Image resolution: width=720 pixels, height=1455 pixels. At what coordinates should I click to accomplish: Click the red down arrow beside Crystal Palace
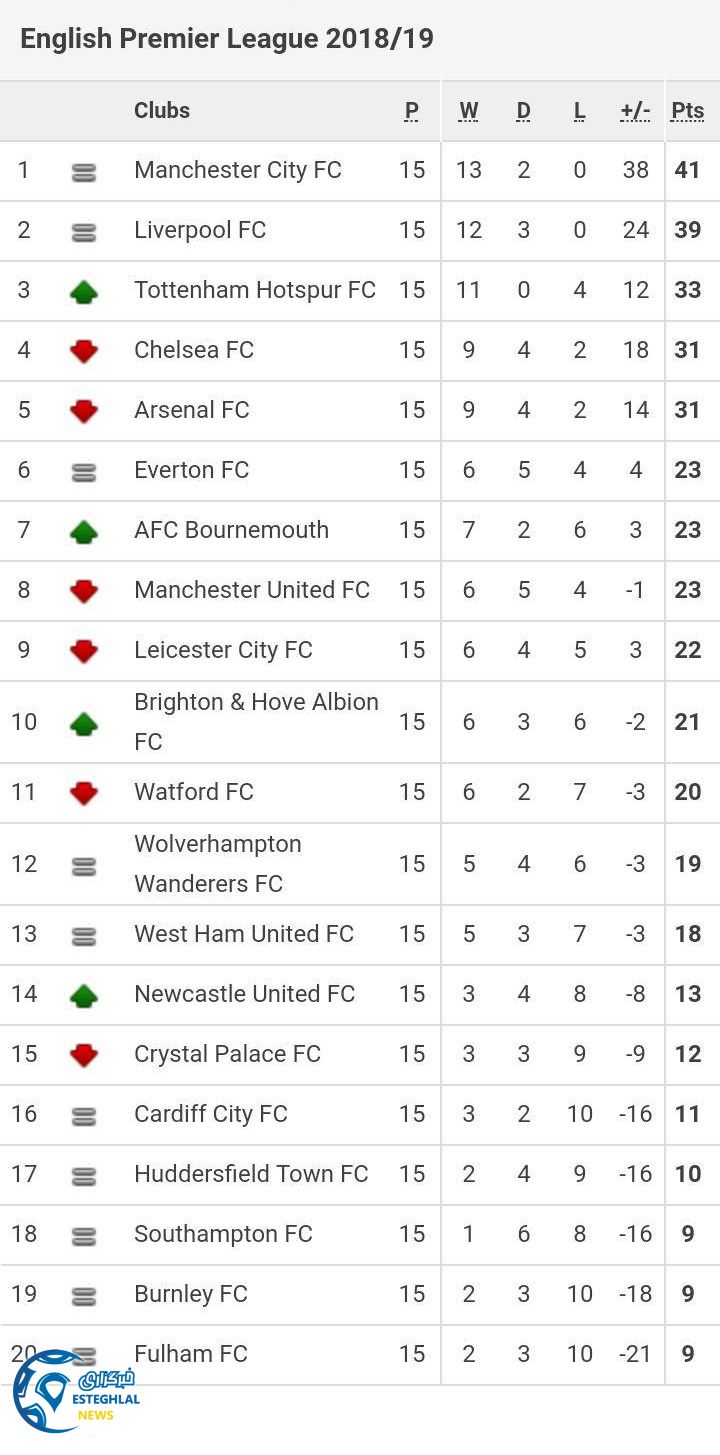point(84,1055)
